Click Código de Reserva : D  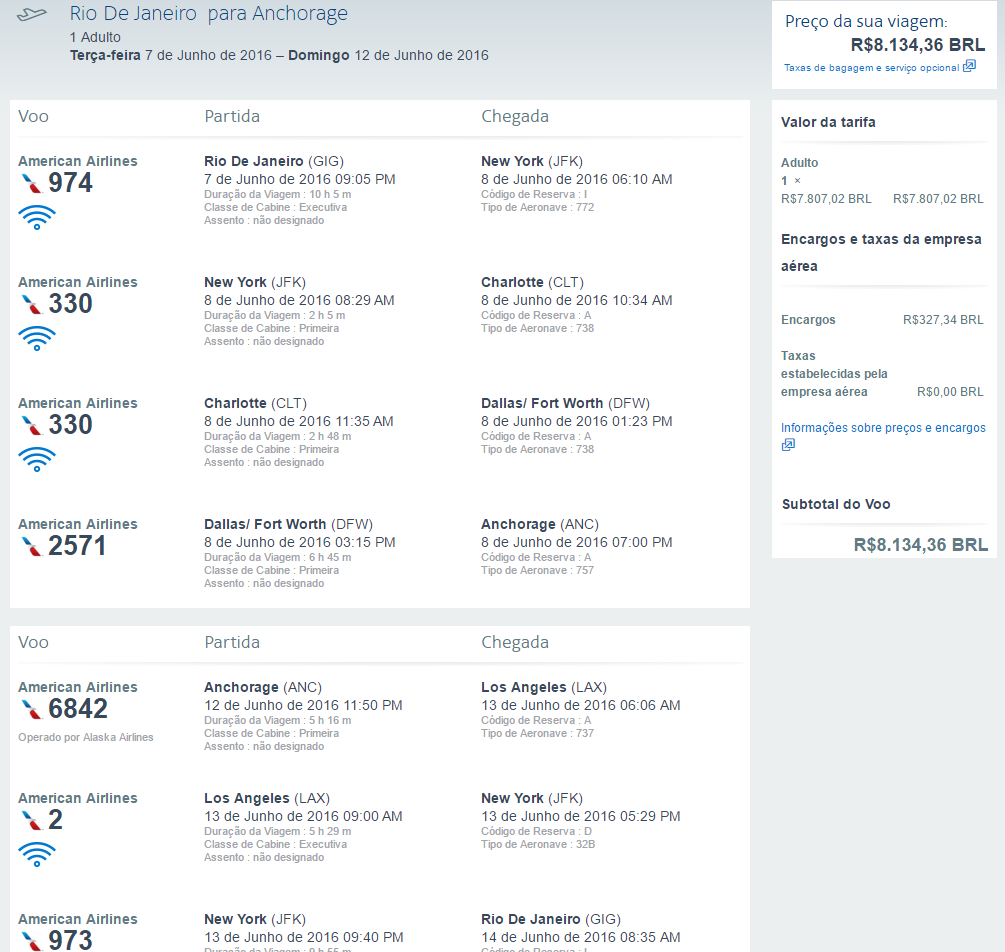536,831
